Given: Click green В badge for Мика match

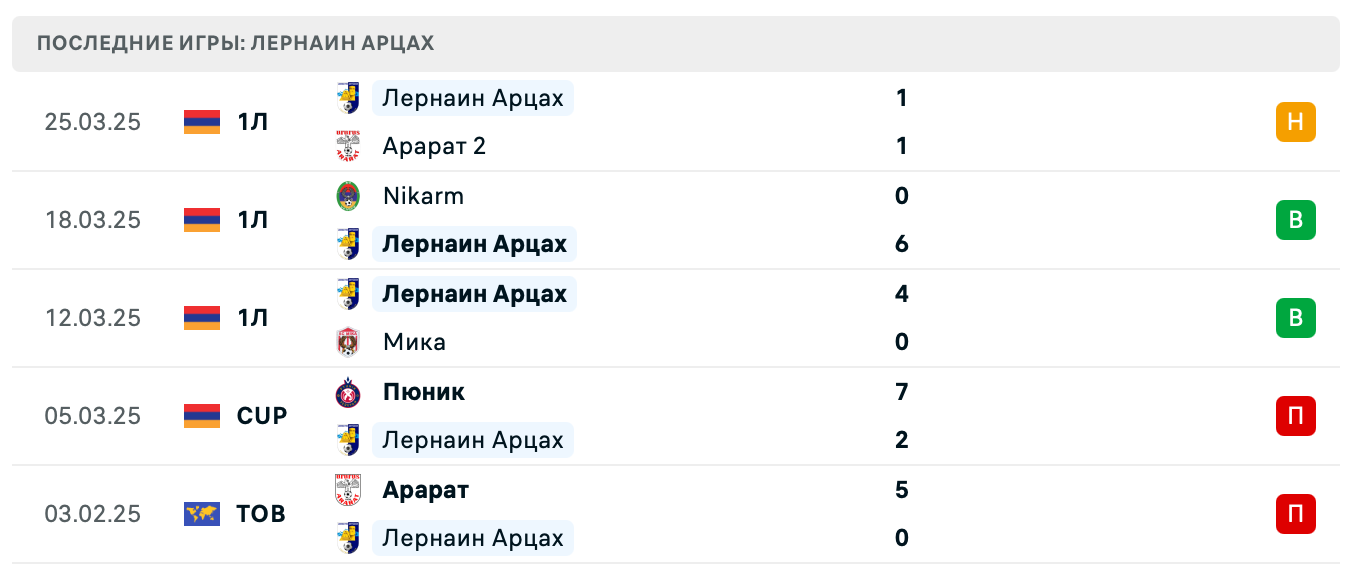Looking at the screenshot, I should 1295,318.
